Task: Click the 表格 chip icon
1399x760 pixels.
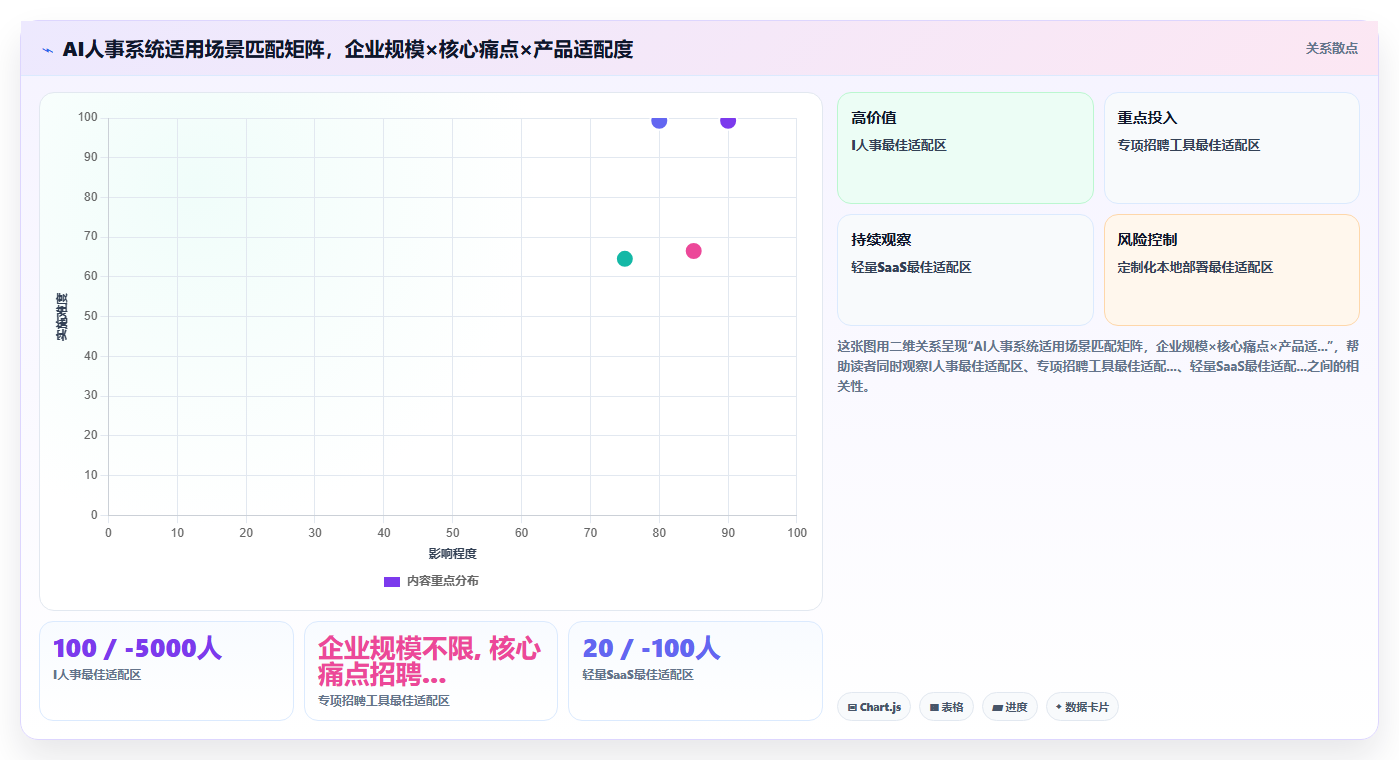Action: 934,707
